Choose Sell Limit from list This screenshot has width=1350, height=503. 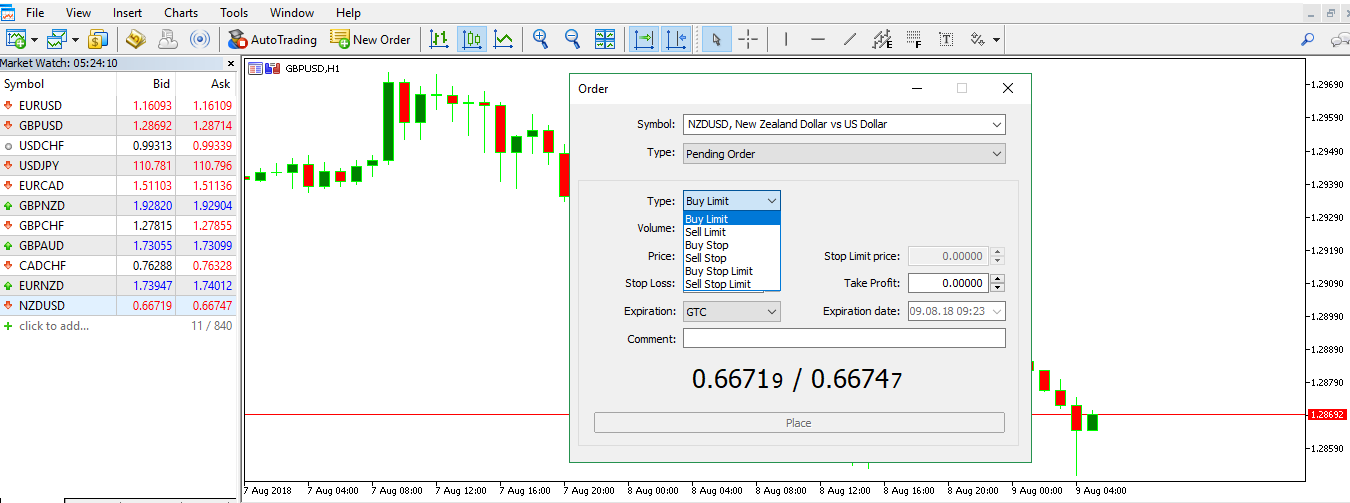pos(732,232)
